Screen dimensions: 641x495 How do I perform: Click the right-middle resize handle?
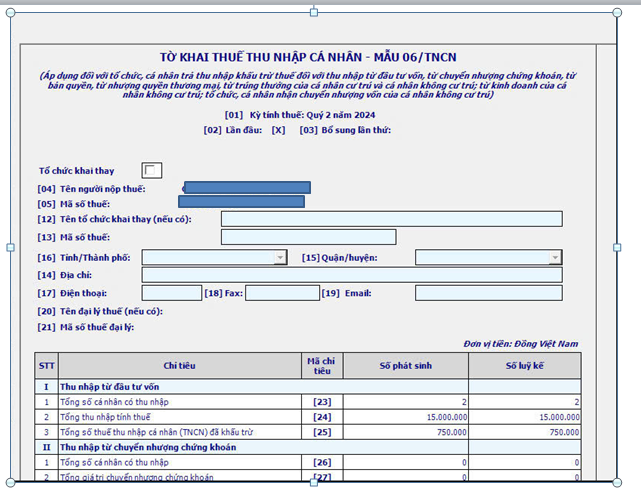pyautogui.click(x=616, y=246)
